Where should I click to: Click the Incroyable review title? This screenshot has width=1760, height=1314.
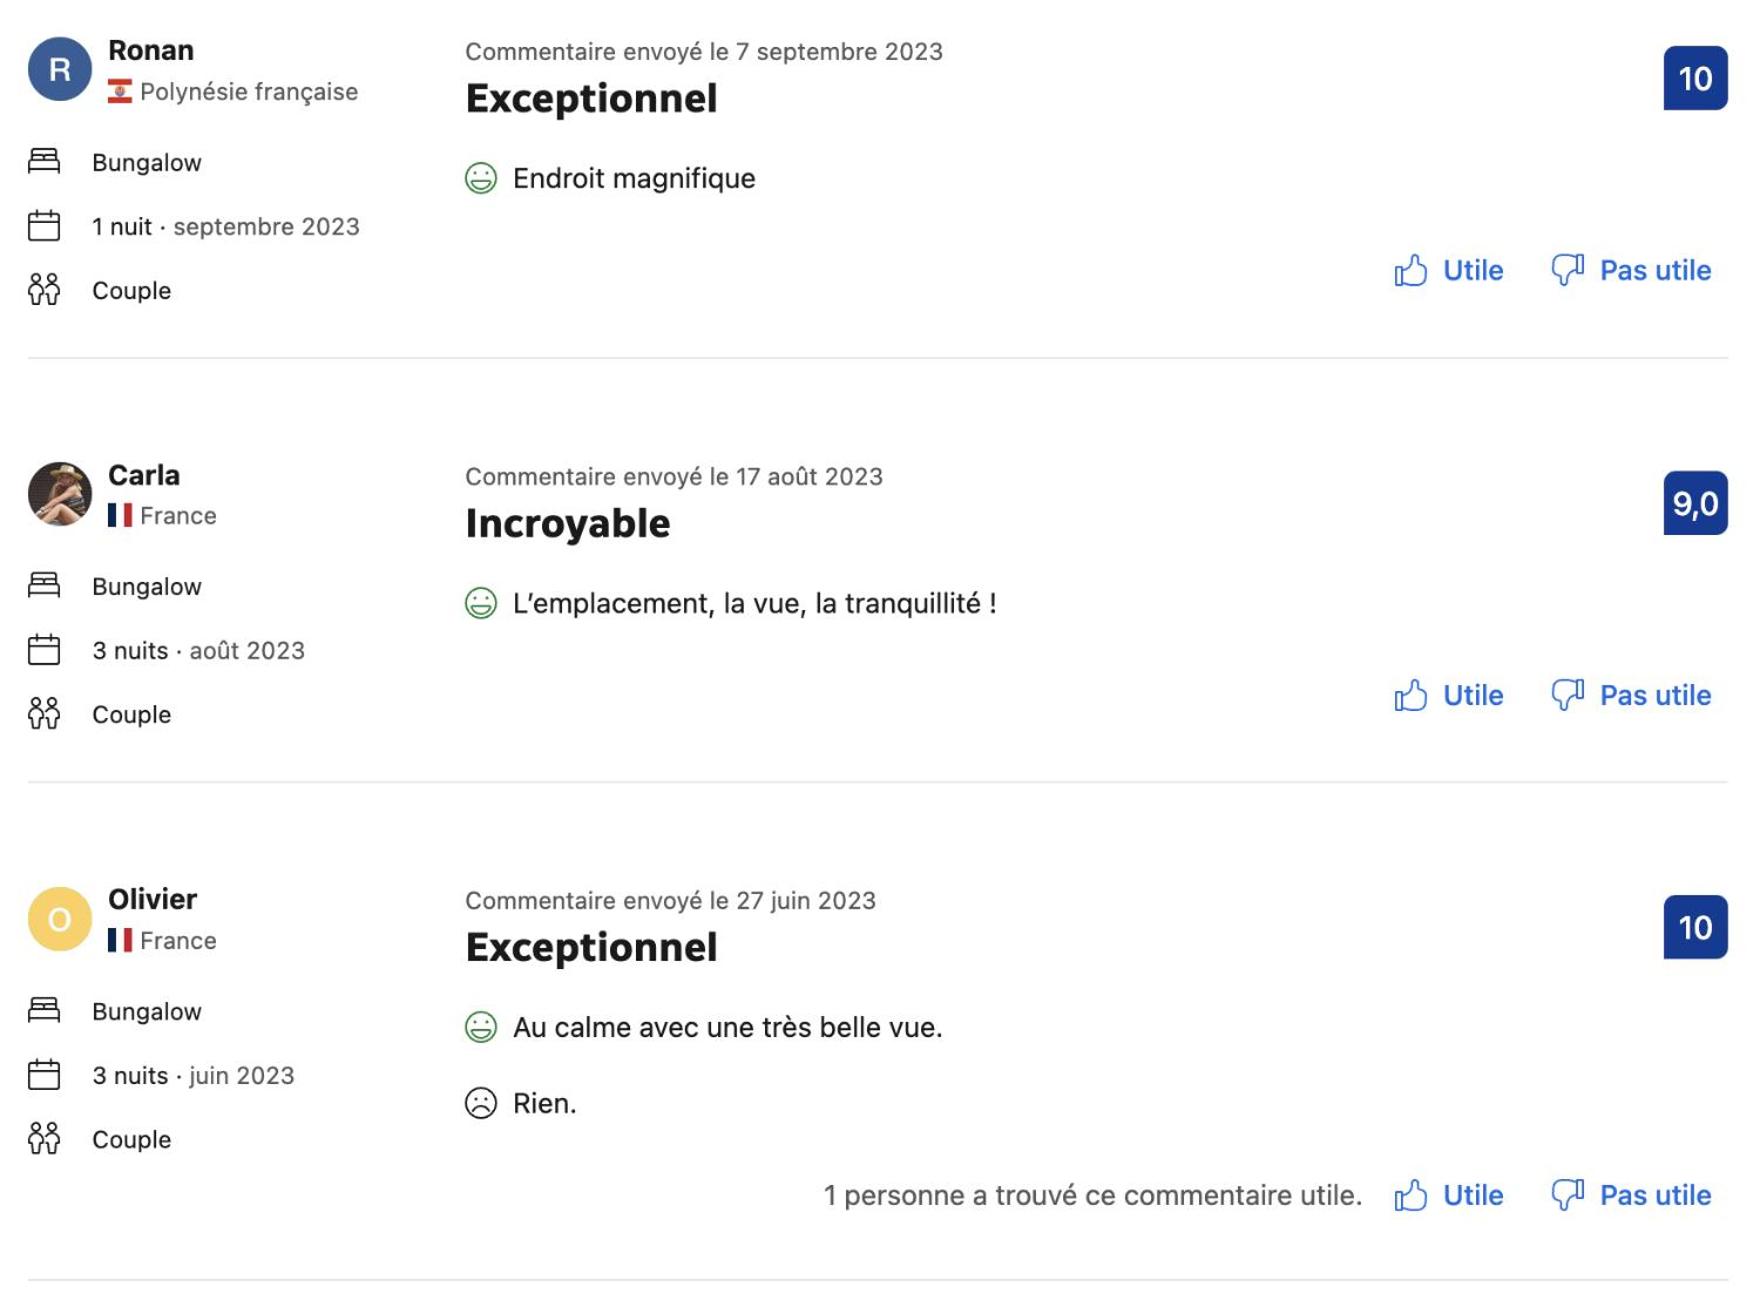click(568, 524)
